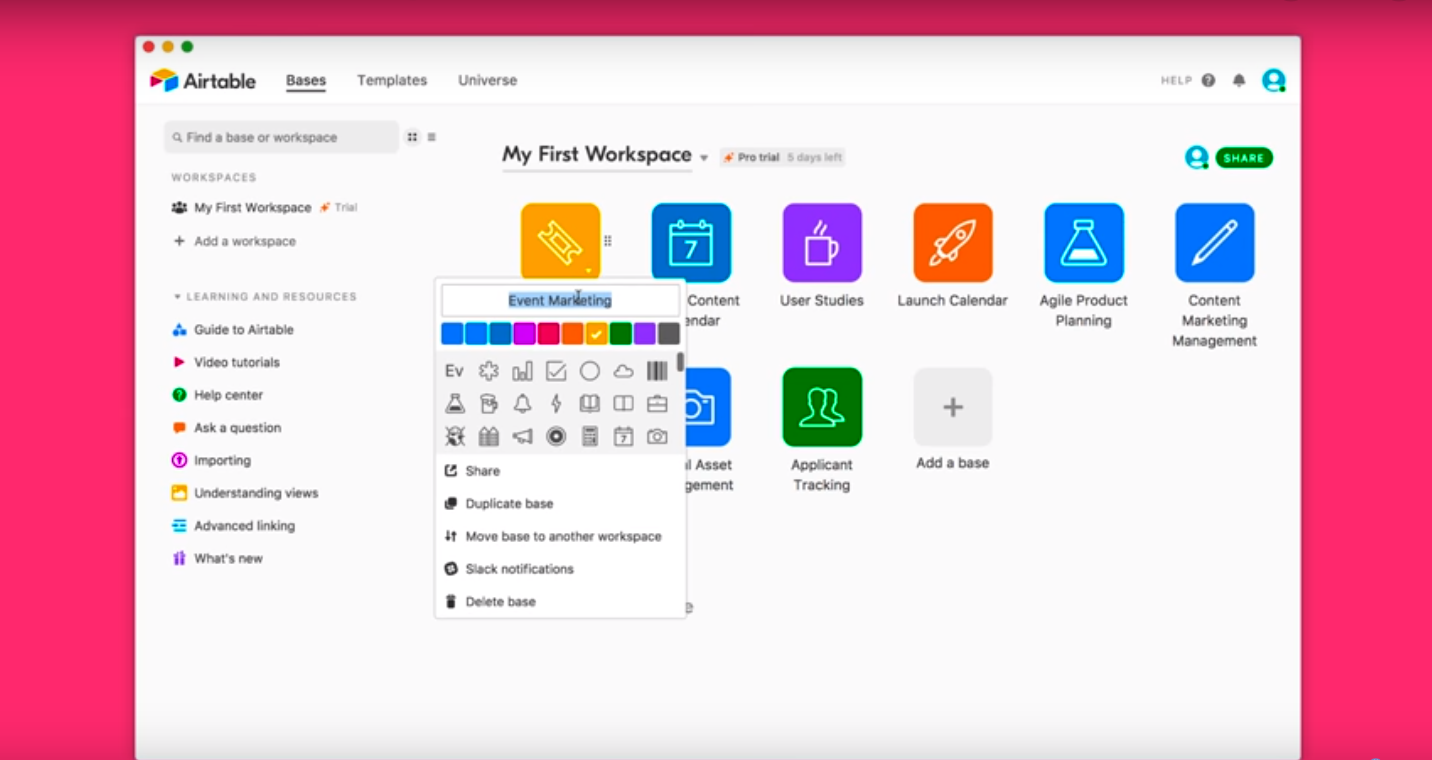Choose the megaphone icon in picker

tap(522, 437)
